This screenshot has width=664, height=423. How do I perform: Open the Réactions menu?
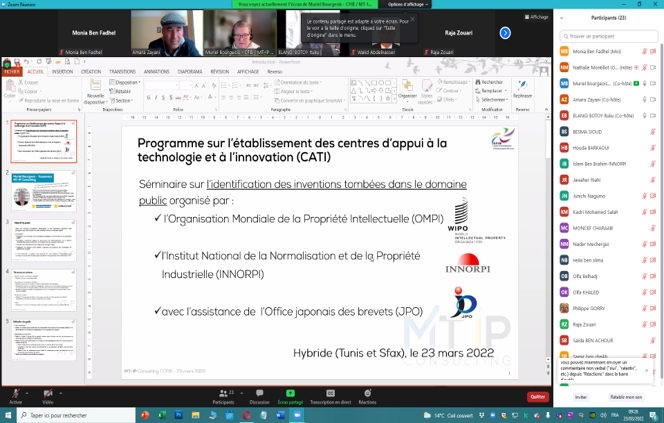tap(367, 394)
